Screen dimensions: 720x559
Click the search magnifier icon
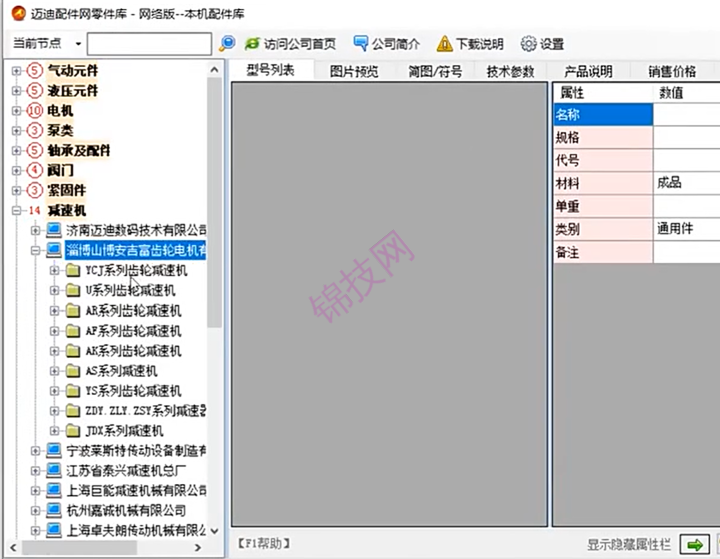(x=227, y=44)
